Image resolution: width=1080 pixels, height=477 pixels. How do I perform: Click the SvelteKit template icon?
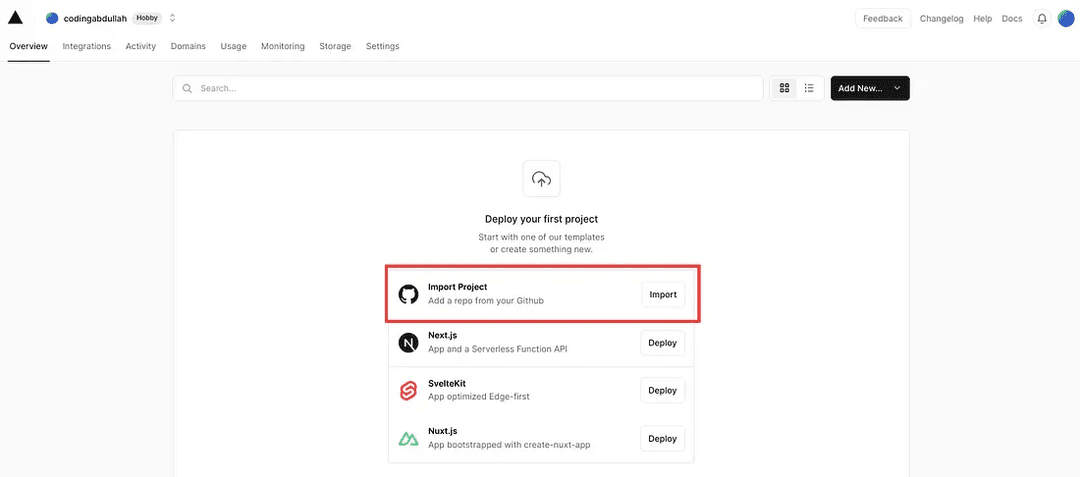pyautogui.click(x=408, y=391)
